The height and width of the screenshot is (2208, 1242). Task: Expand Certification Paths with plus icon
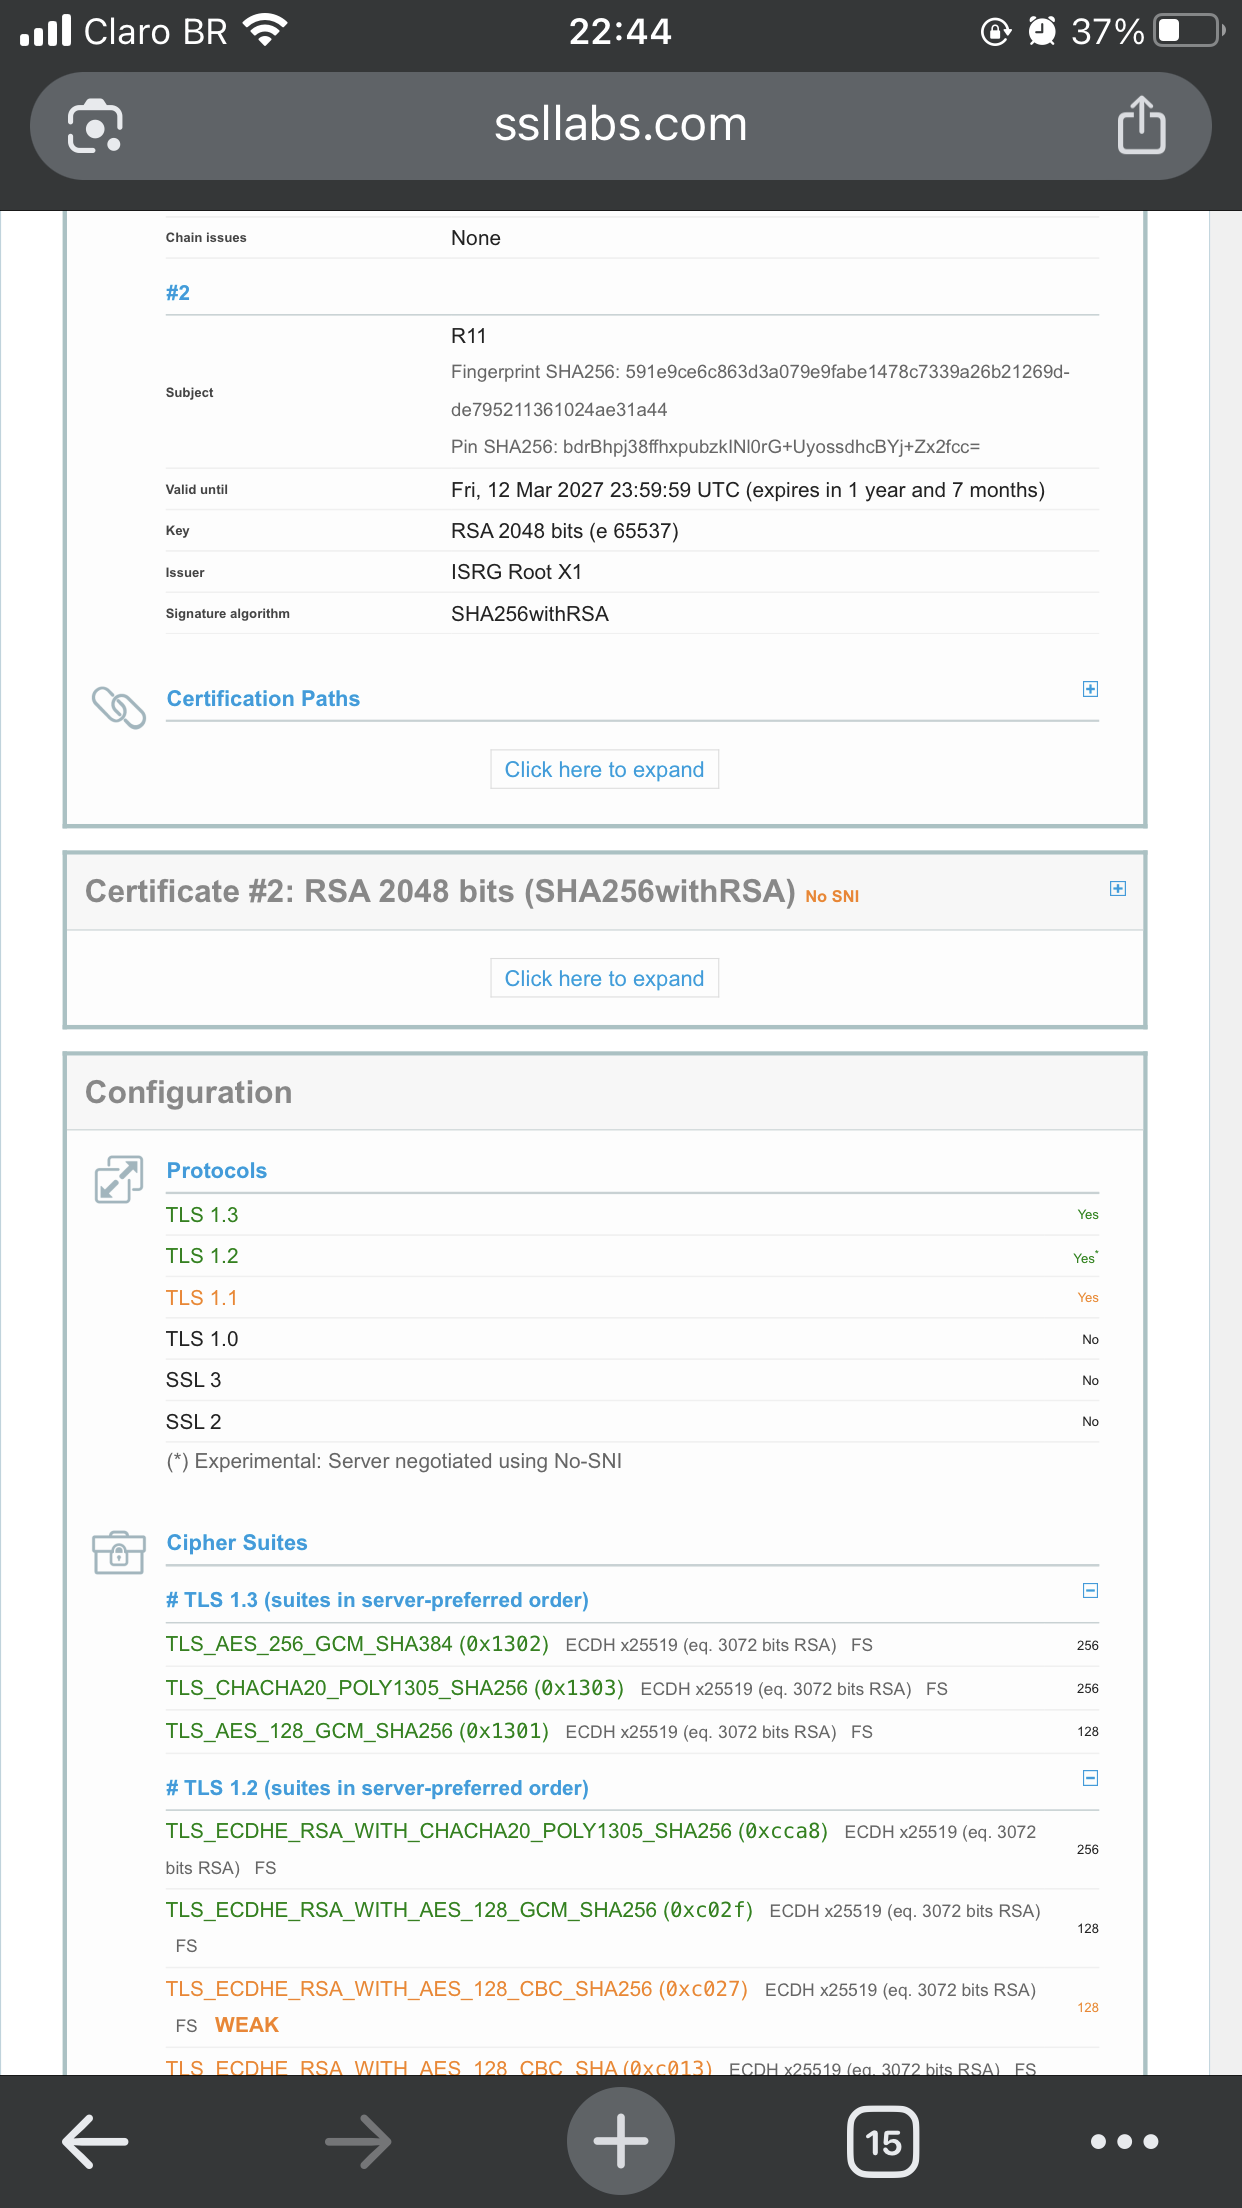1090,689
